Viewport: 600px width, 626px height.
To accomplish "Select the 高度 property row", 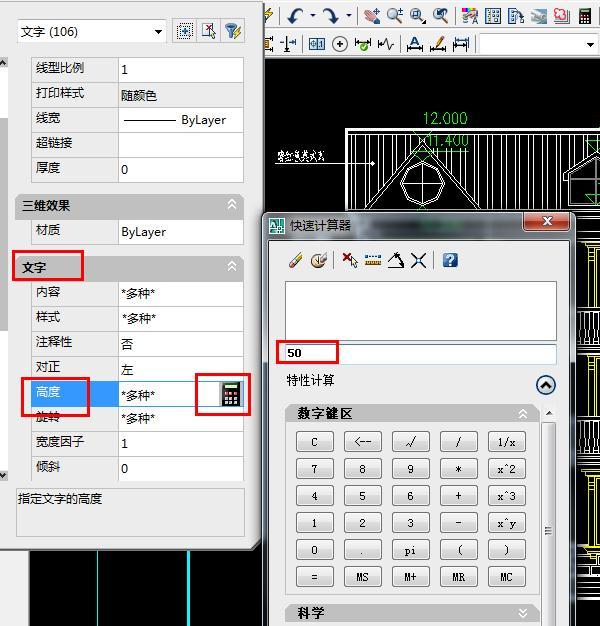I will pos(137,393).
